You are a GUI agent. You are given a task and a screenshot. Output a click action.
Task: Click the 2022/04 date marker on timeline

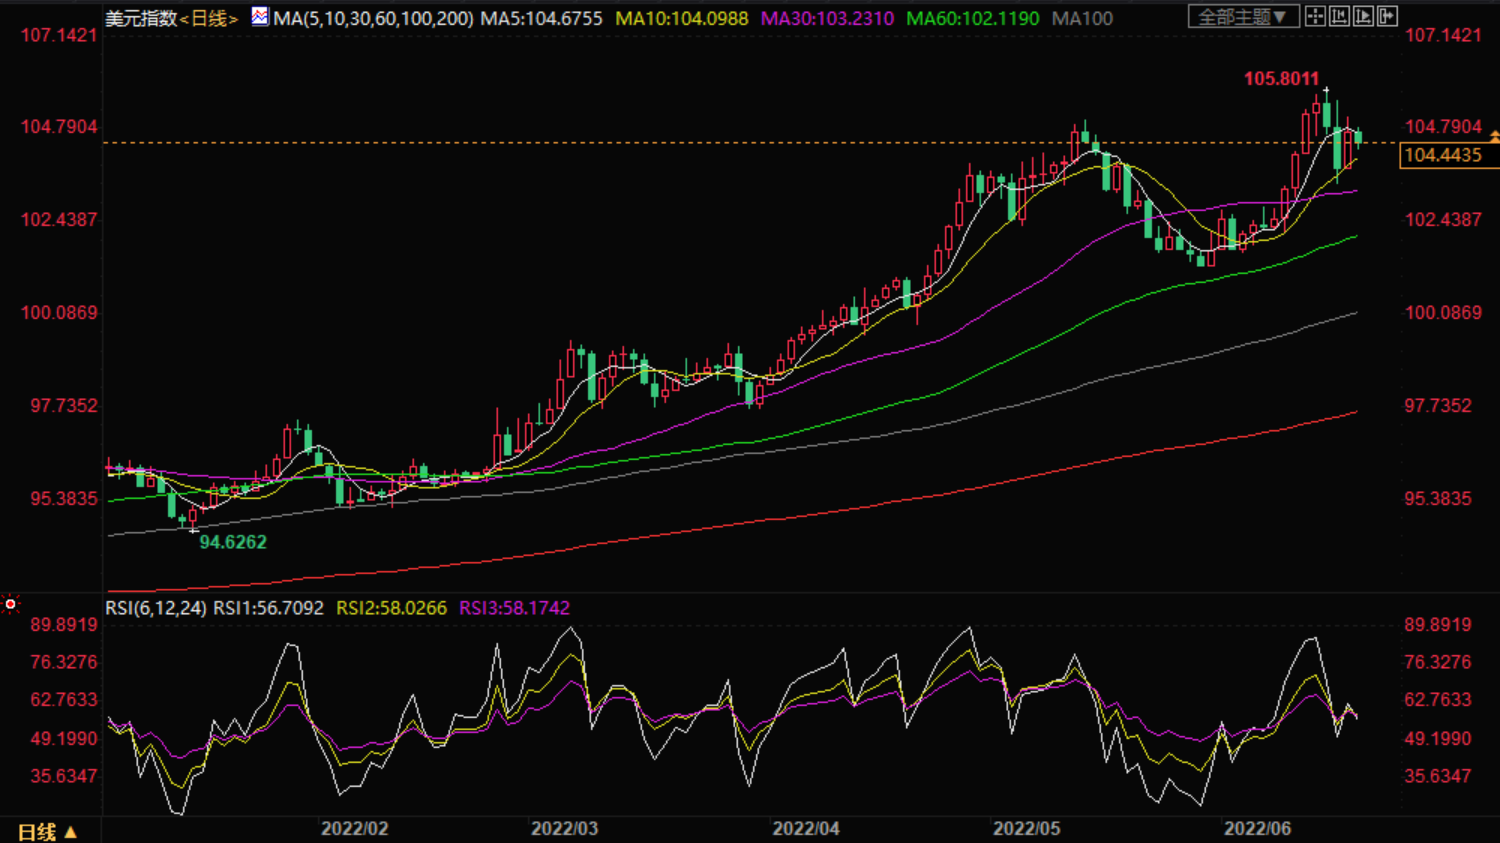(806, 829)
